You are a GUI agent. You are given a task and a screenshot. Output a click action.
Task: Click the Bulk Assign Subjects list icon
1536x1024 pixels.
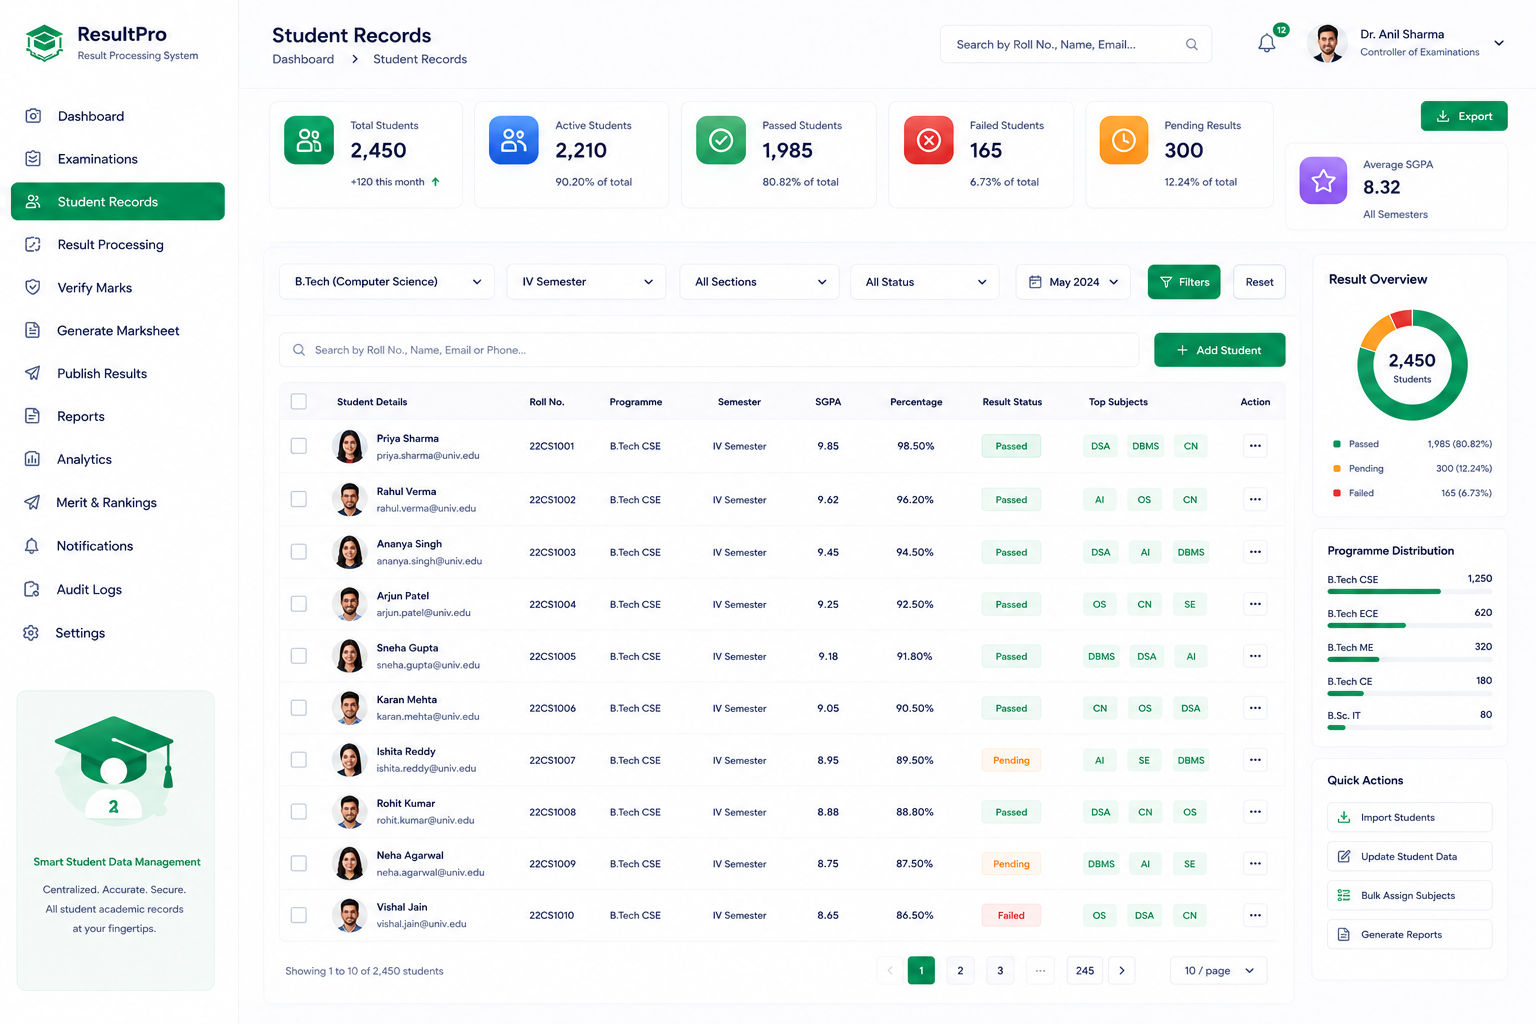[x=1344, y=895]
